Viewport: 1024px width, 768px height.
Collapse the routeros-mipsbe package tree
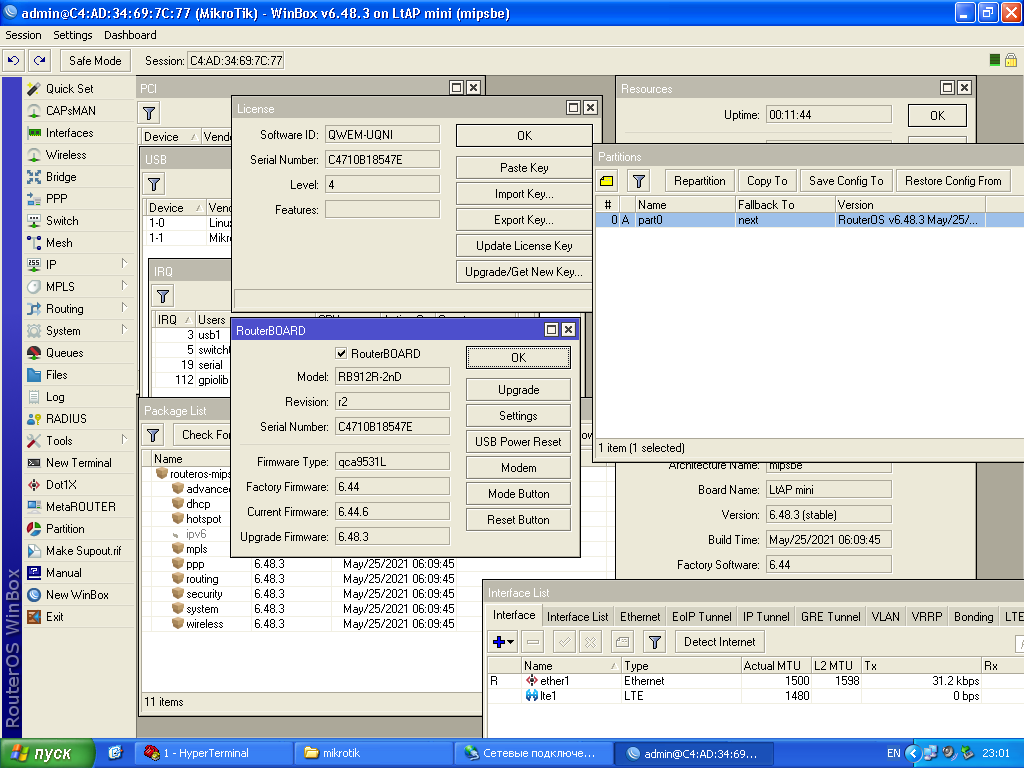(x=161, y=473)
